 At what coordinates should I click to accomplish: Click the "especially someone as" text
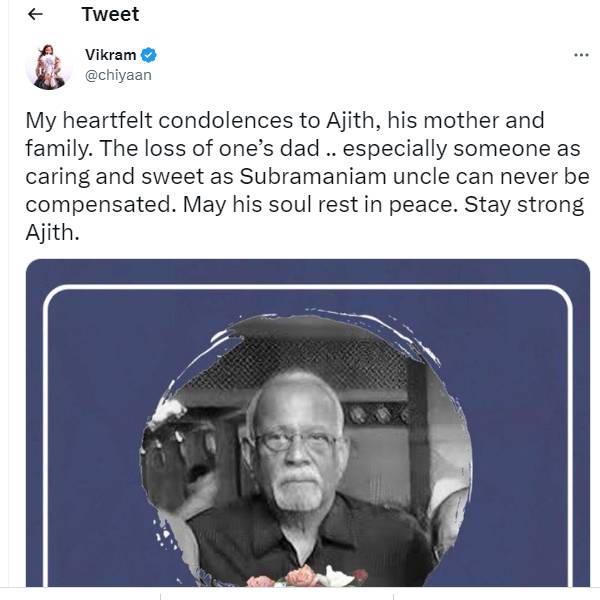[461, 149]
